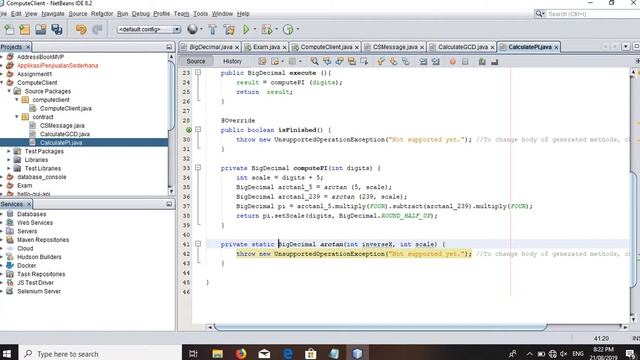
Task: Click the Find Selection magnifier icon
Action: [314, 62]
